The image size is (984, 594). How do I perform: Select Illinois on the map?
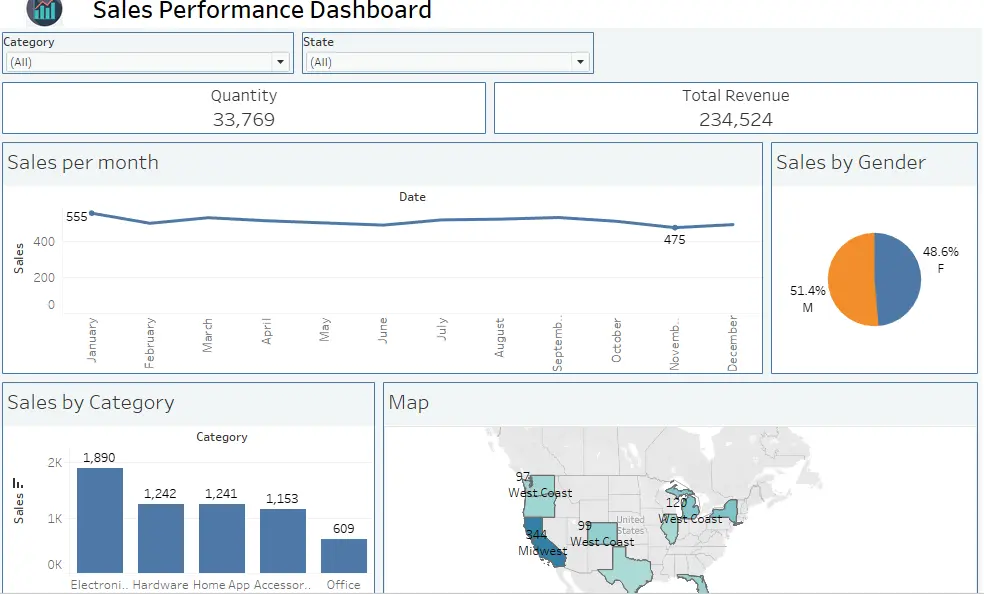coord(670,531)
